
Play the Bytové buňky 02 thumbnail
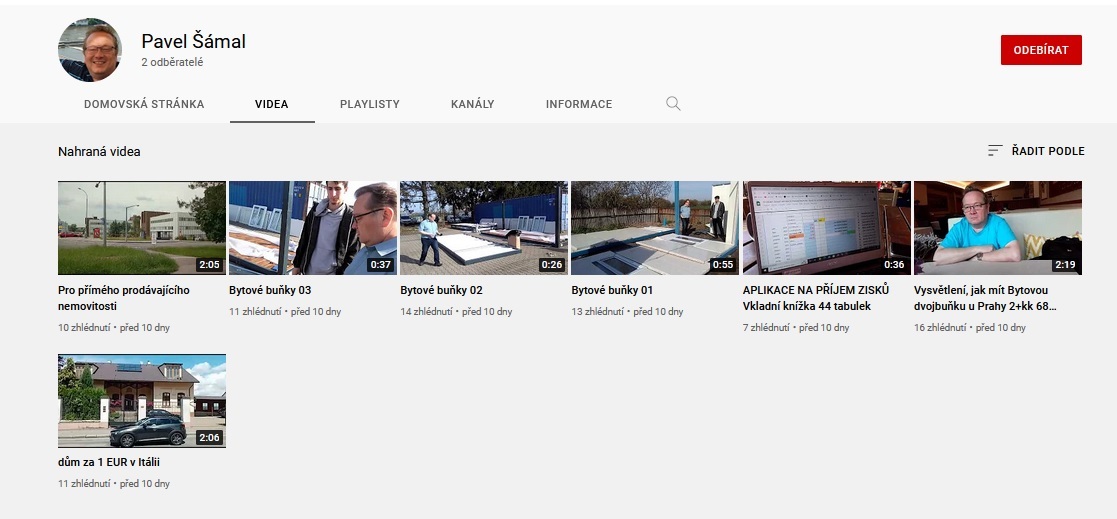(x=484, y=228)
